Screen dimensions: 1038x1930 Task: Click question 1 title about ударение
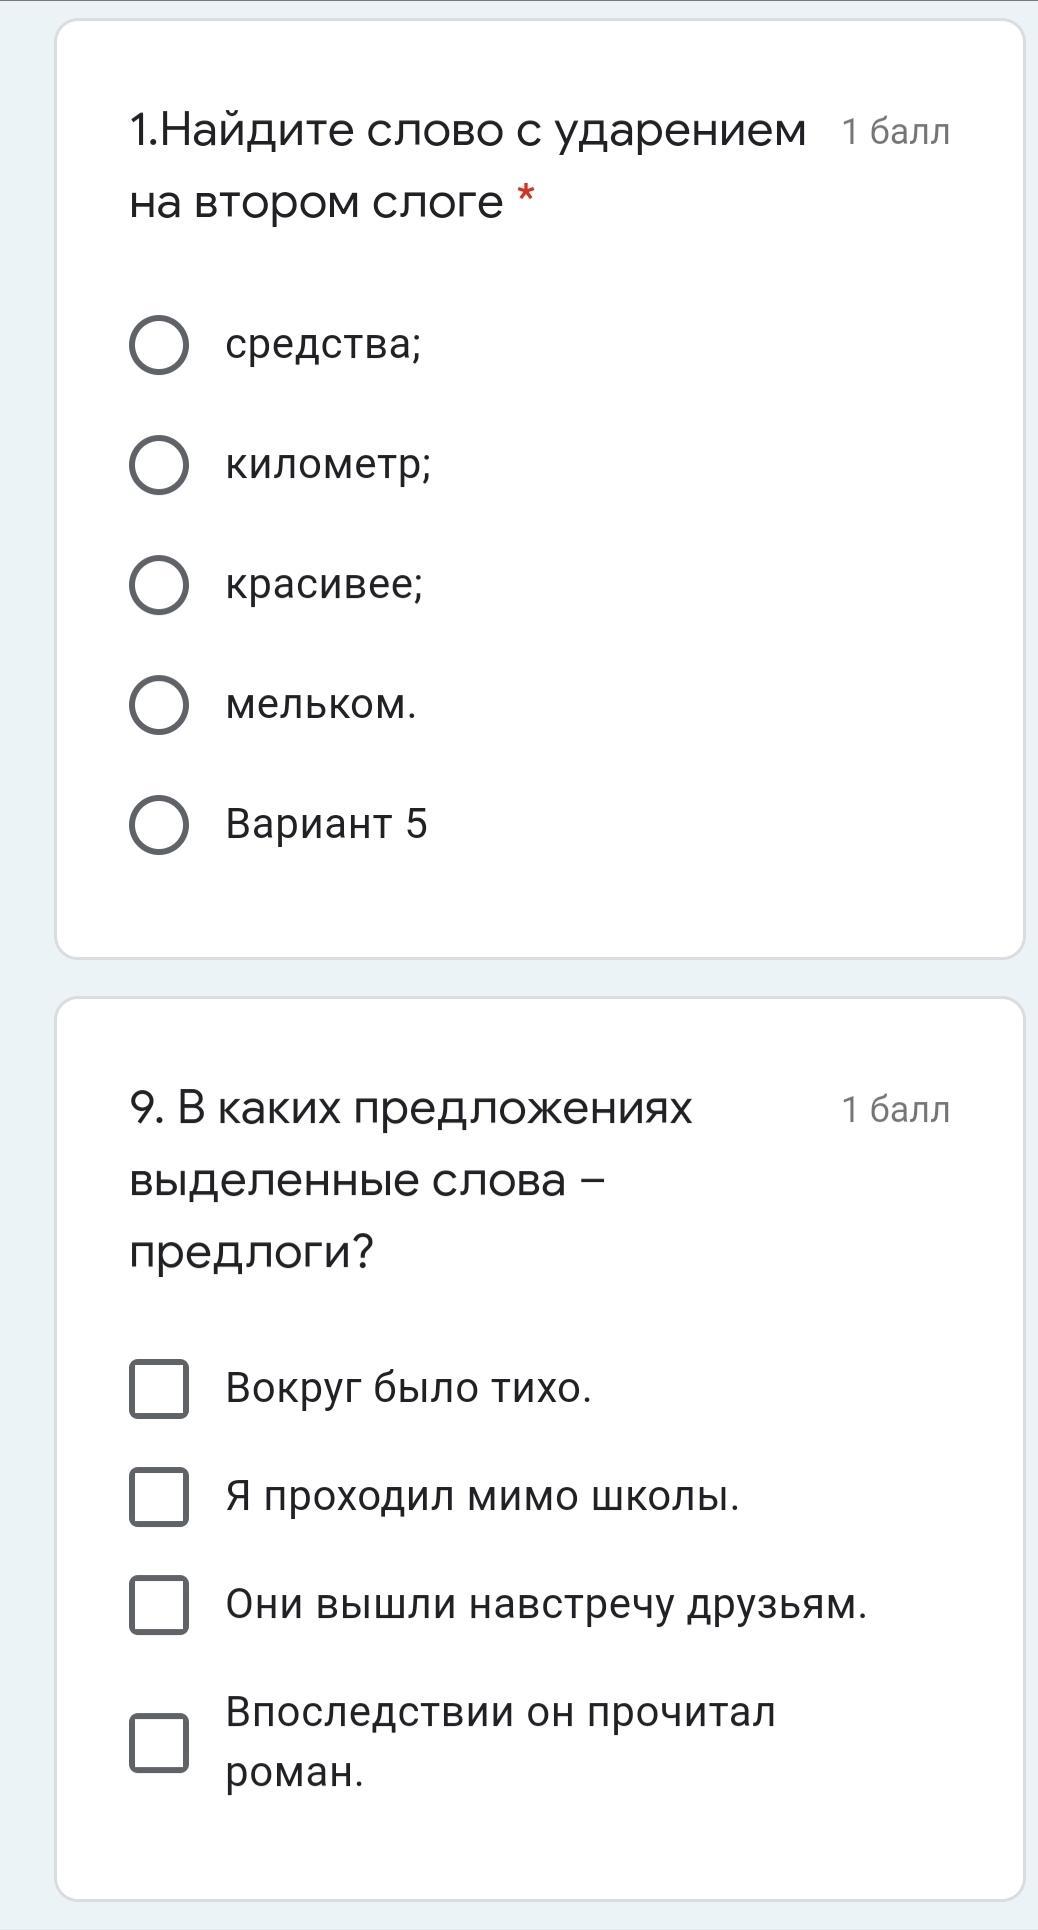click(x=467, y=166)
